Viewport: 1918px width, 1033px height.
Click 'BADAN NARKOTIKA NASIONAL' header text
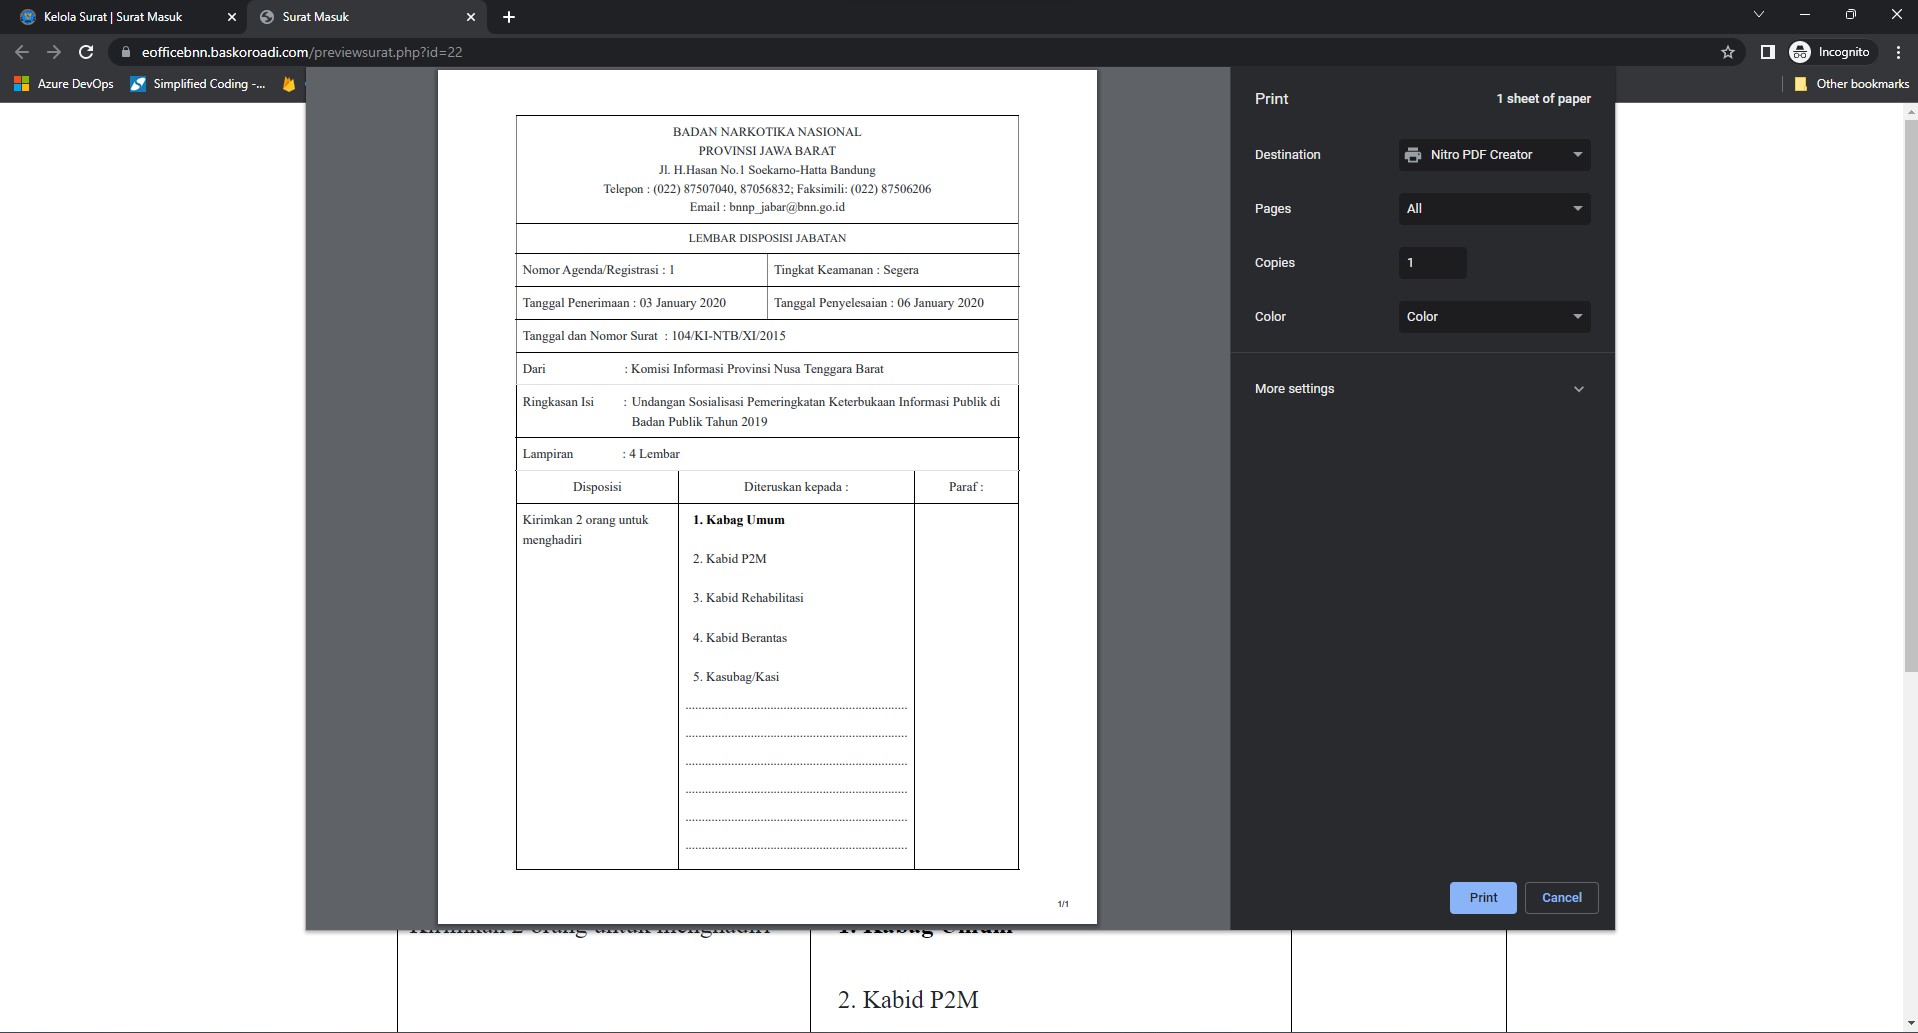click(x=767, y=132)
